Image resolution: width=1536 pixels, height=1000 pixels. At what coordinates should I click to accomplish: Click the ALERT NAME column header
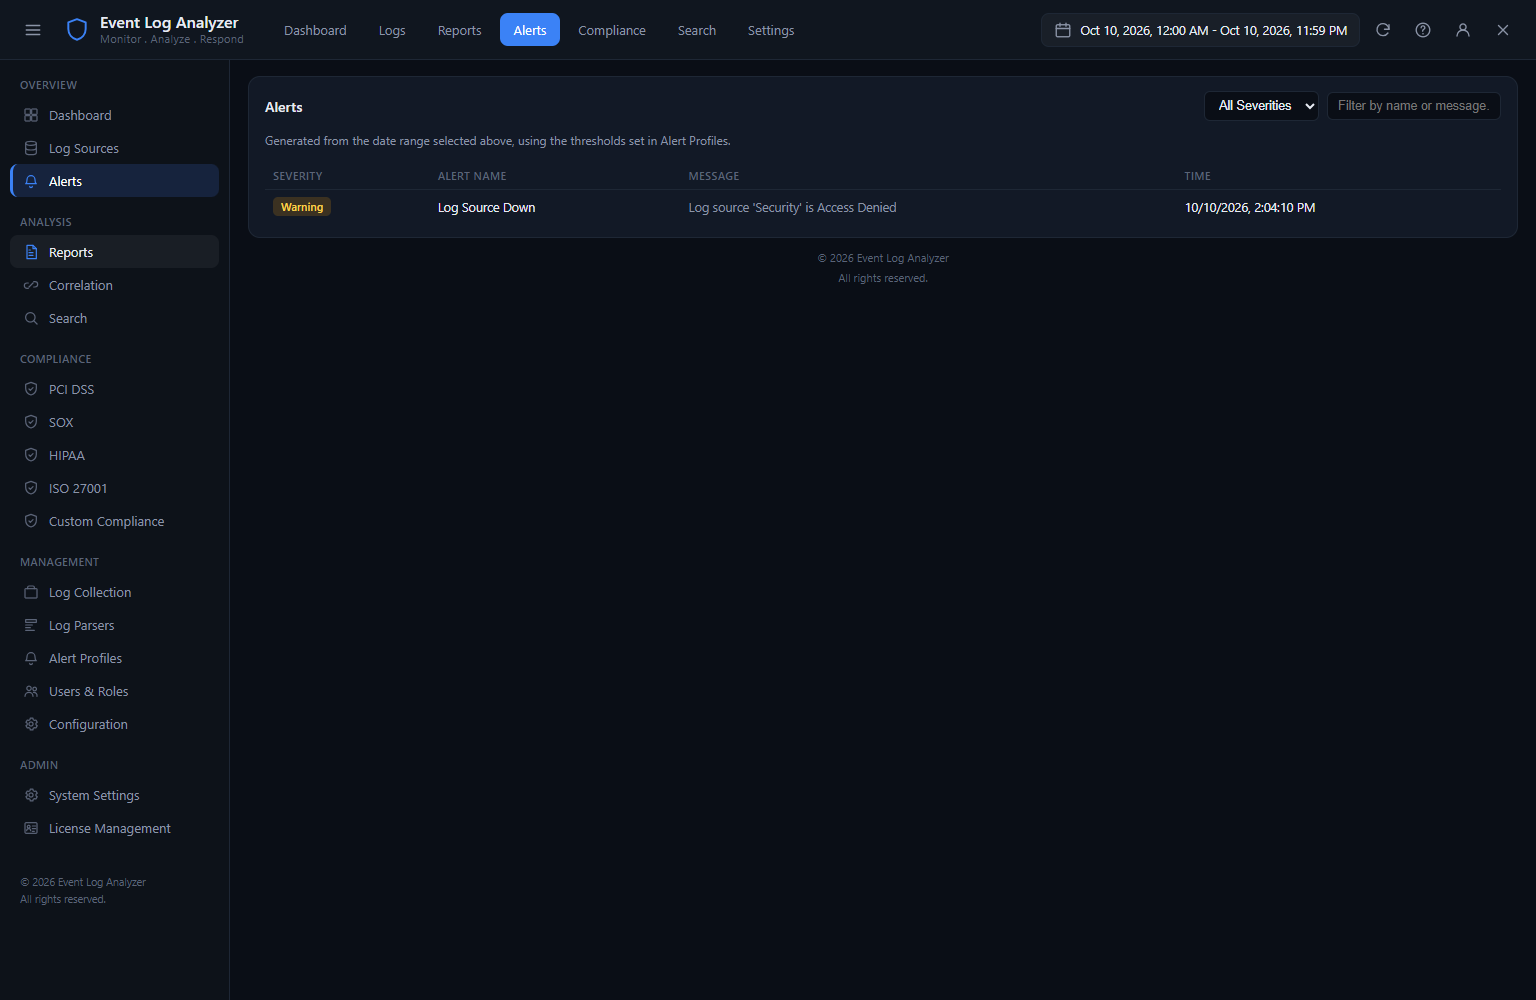coord(472,176)
